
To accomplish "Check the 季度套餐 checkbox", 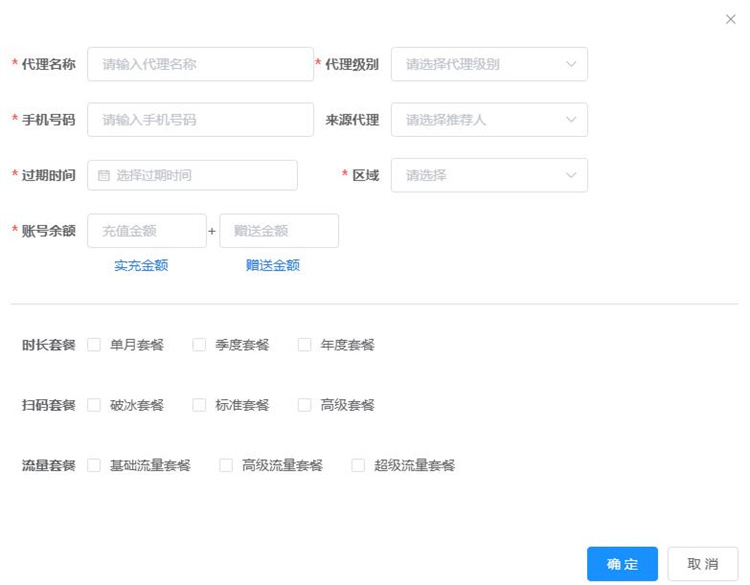I will coord(199,345).
